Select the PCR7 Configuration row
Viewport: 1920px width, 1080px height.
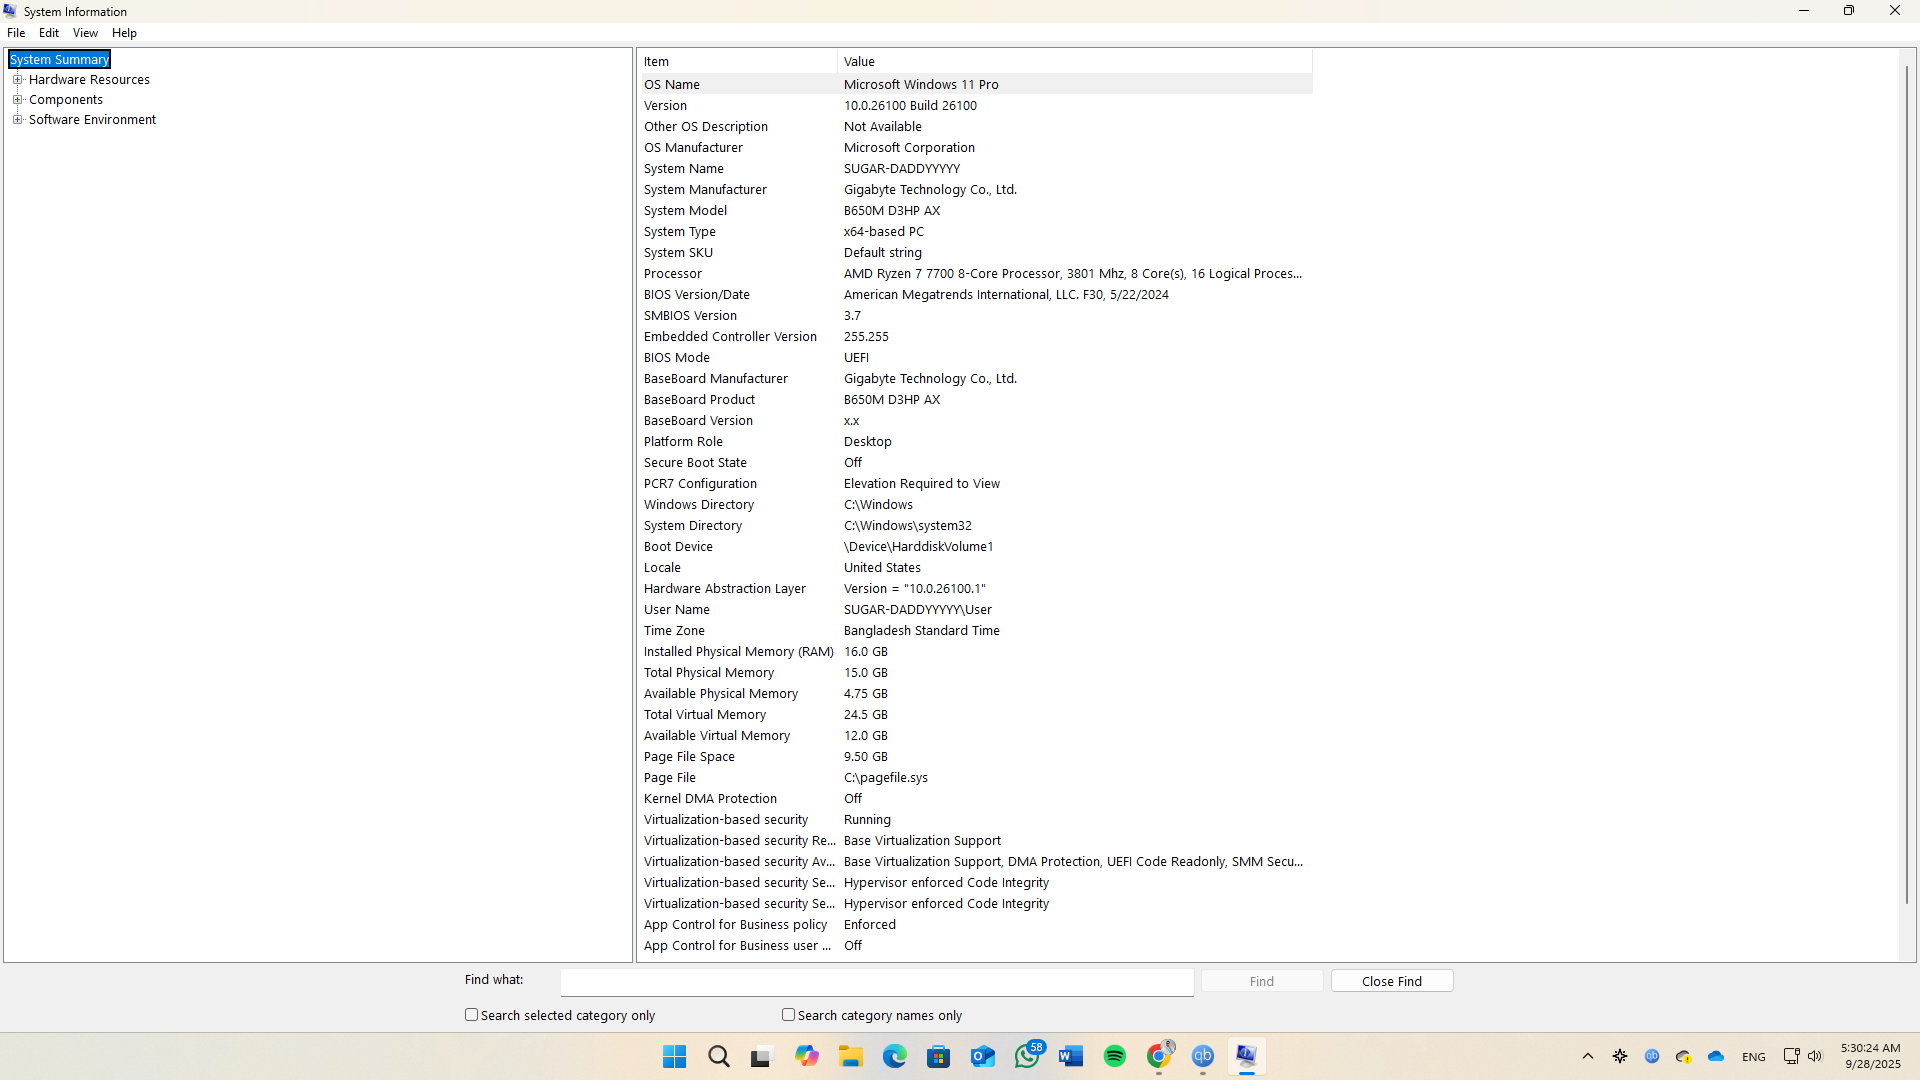point(976,484)
